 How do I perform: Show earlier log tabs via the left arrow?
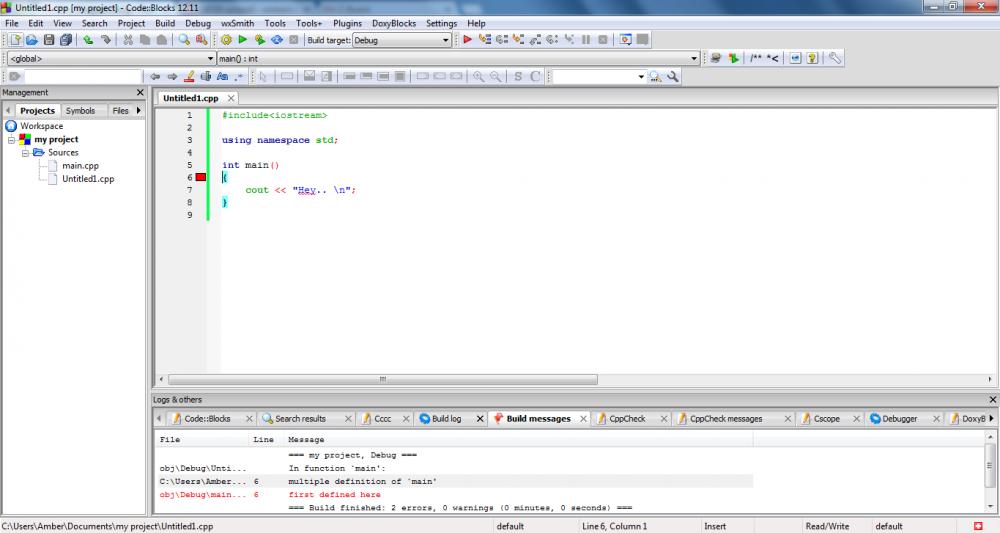(159, 419)
